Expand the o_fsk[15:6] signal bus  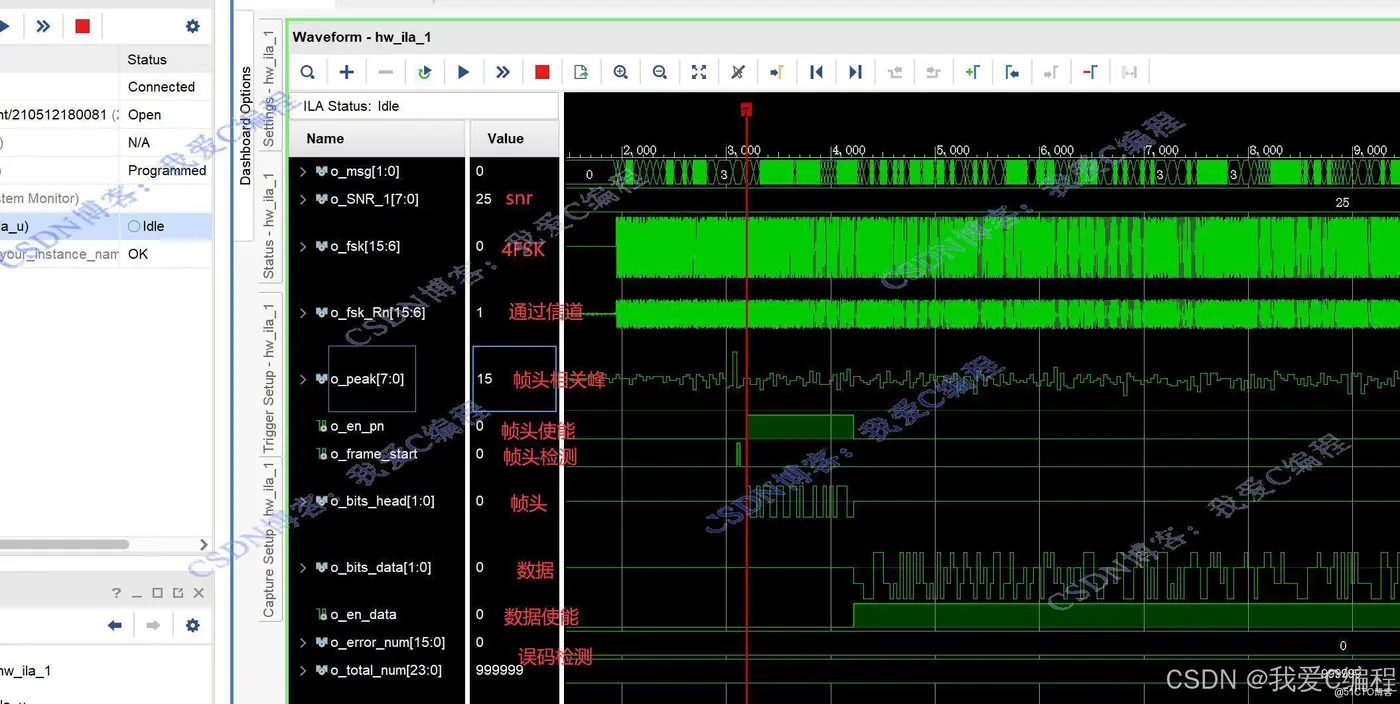[303, 246]
